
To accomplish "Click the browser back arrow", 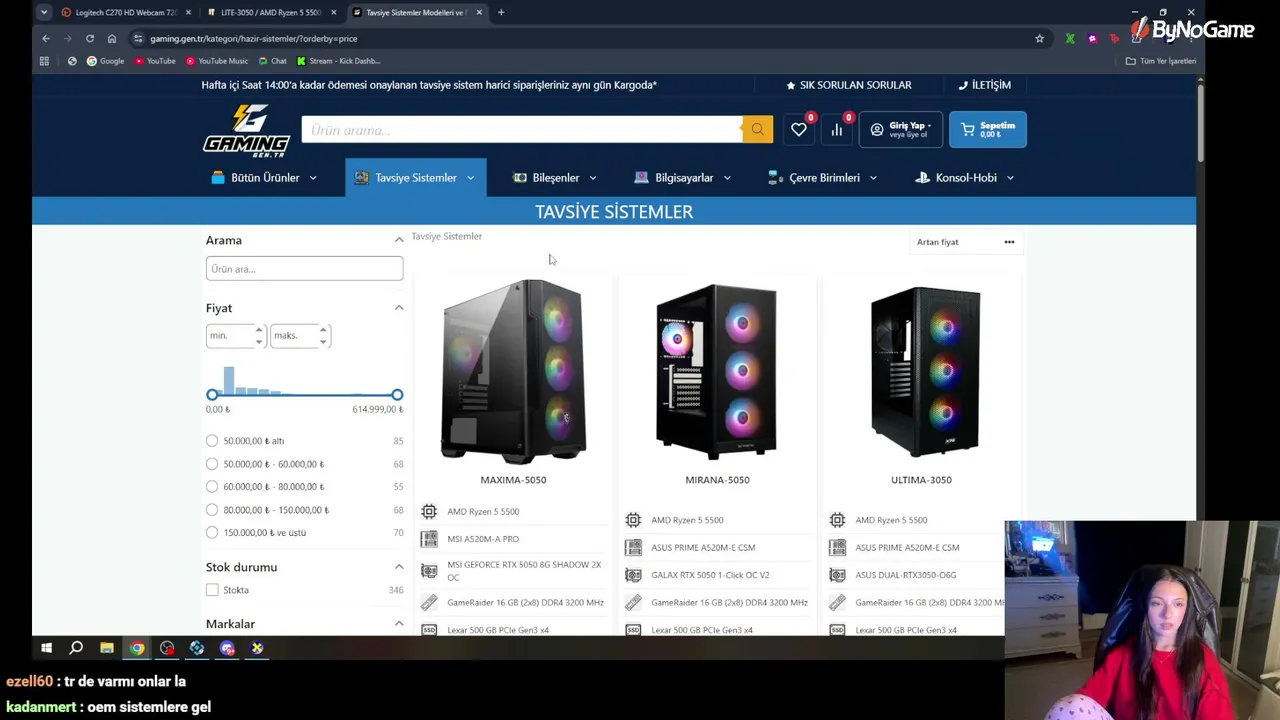I will pyautogui.click(x=46, y=39).
